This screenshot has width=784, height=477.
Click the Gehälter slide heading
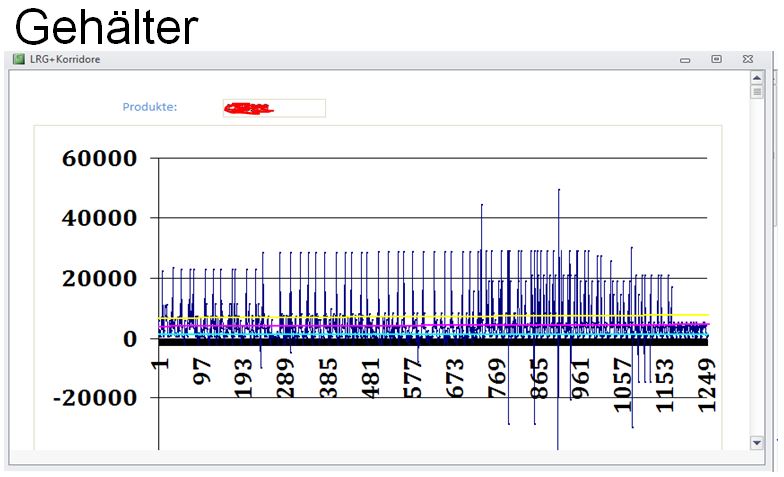point(106,26)
